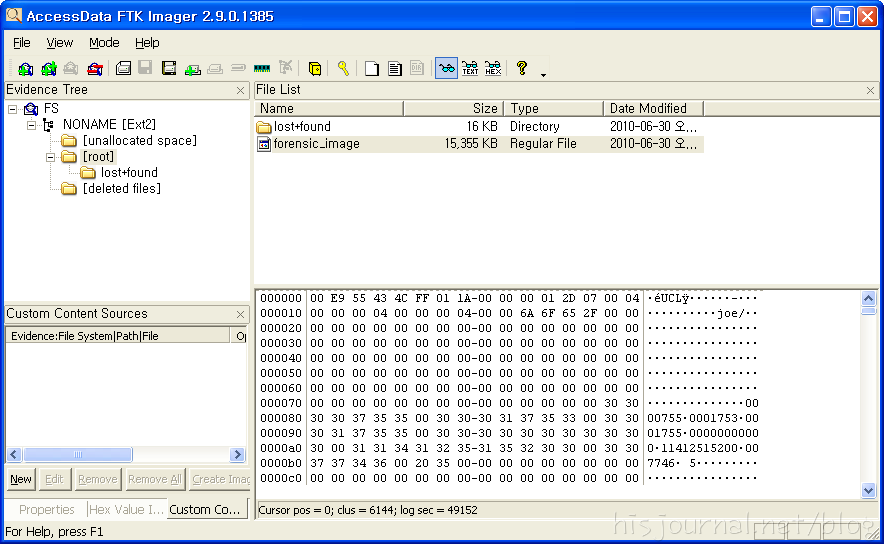The width and height of the screenshot is (884, 544).
Task: Click the Remove button
Action: (x=98, y=479)
